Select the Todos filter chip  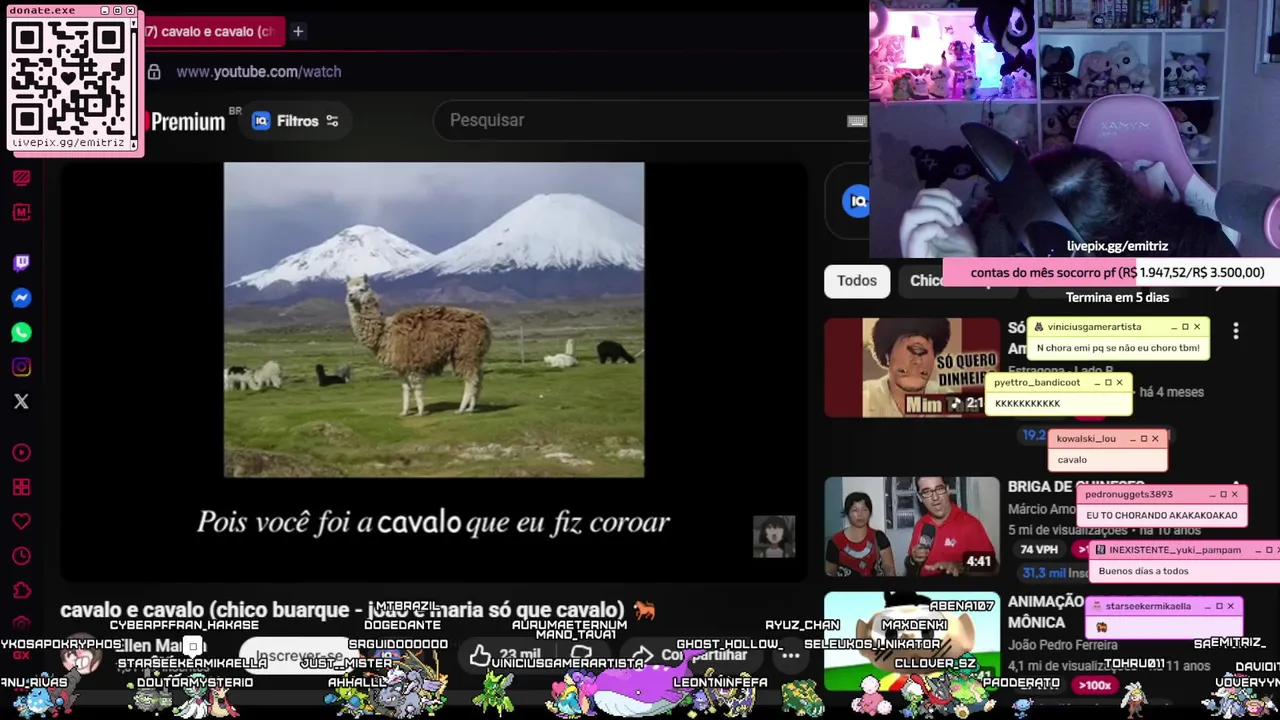point(857,281)
